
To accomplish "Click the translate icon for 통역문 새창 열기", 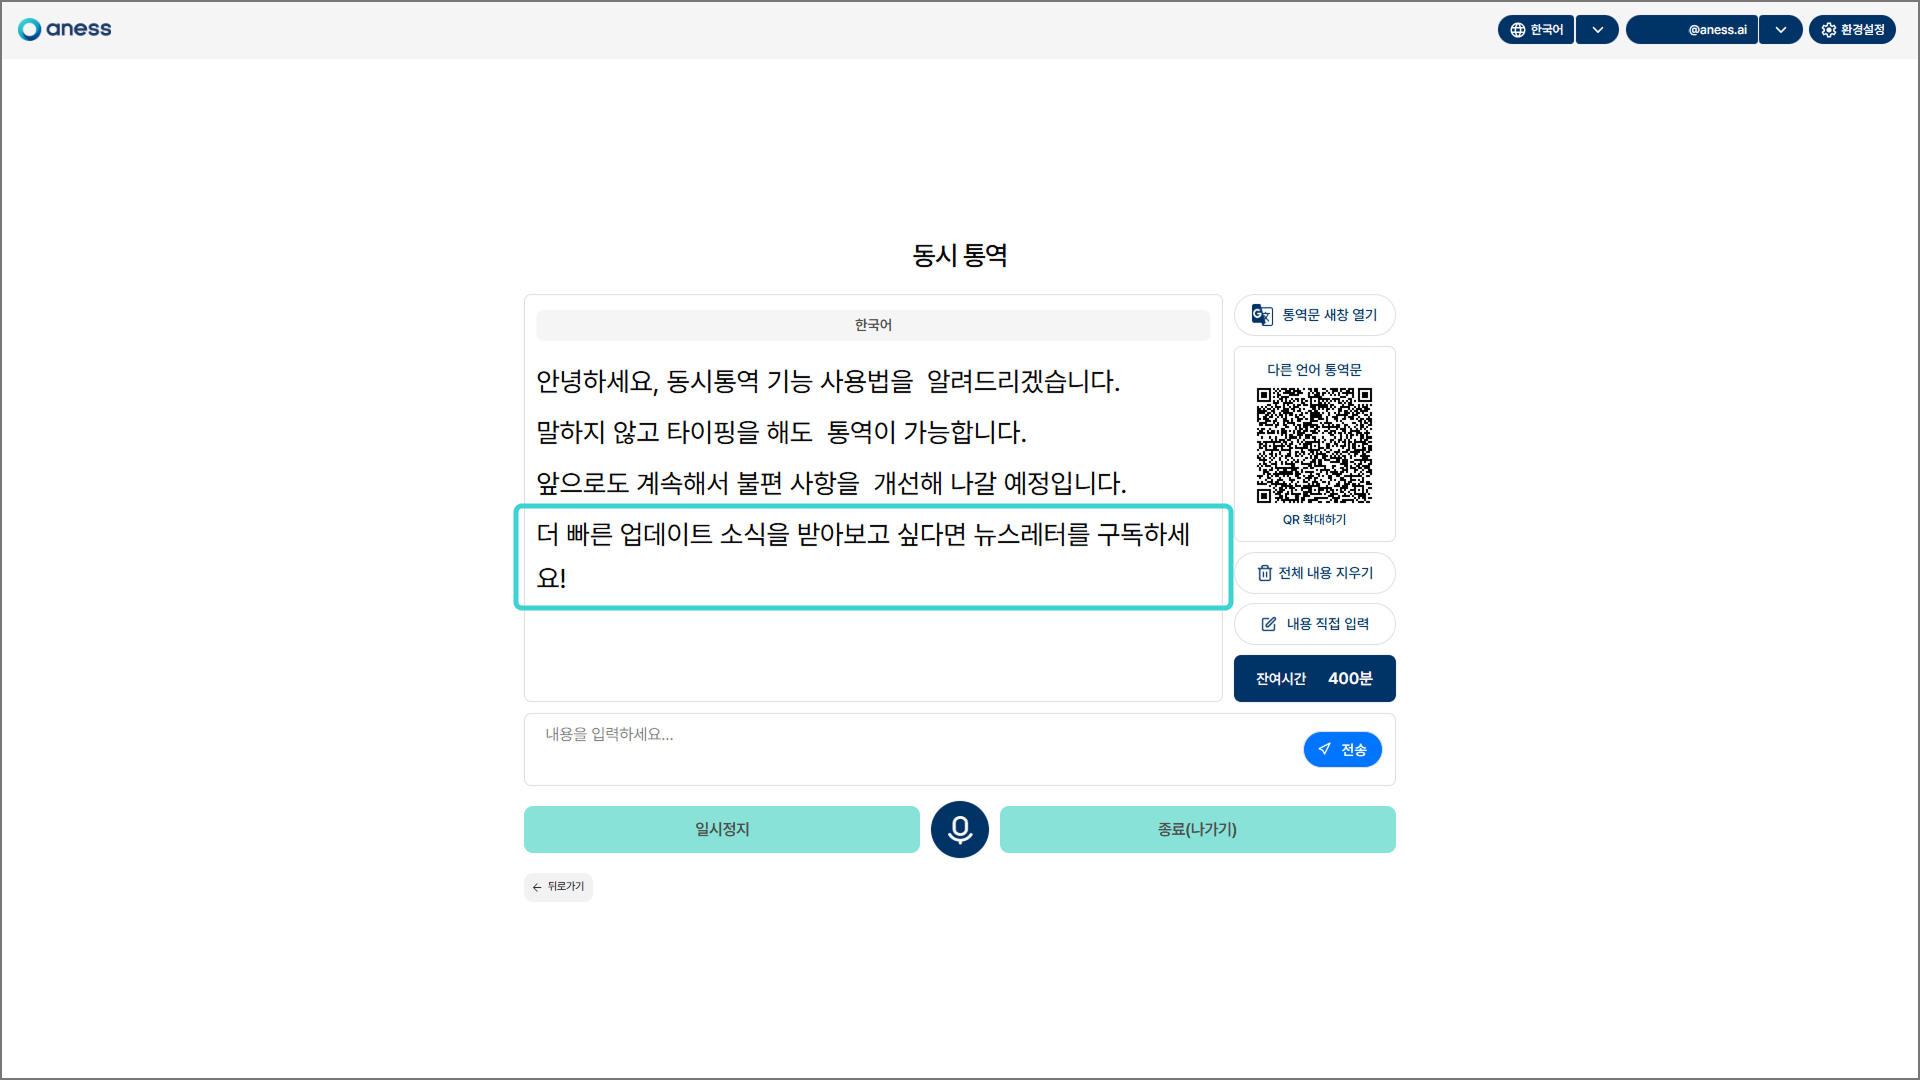I will click(x=1262, y=315).
